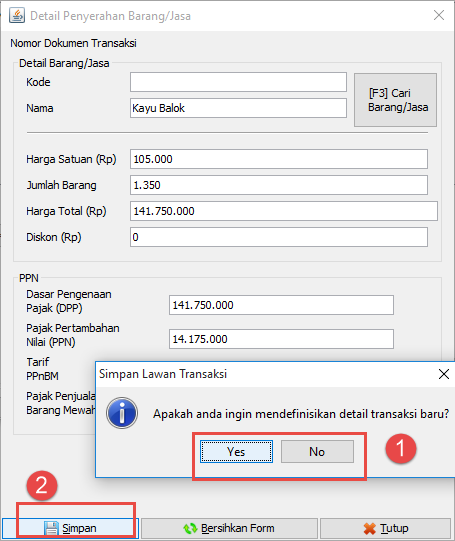This screenshot has height=541, width=455.
Task: Click the Jumlah Barang label
Action: click(x=61, y=185)
